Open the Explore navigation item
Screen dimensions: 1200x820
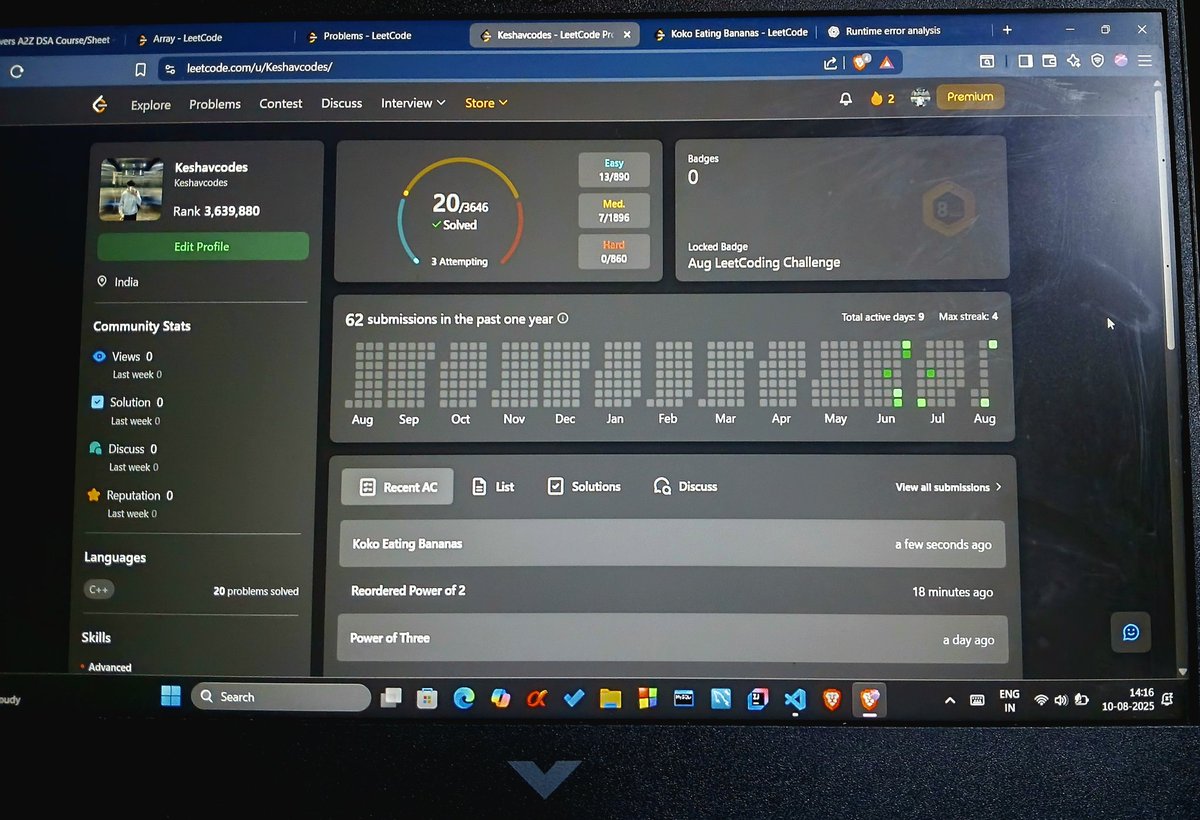click(151, 105)
